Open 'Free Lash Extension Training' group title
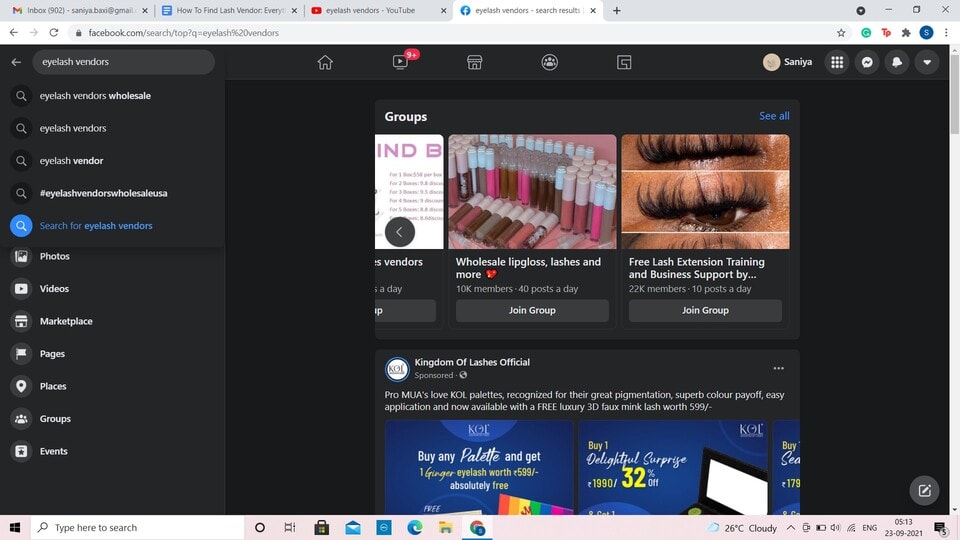 [697, 268]
